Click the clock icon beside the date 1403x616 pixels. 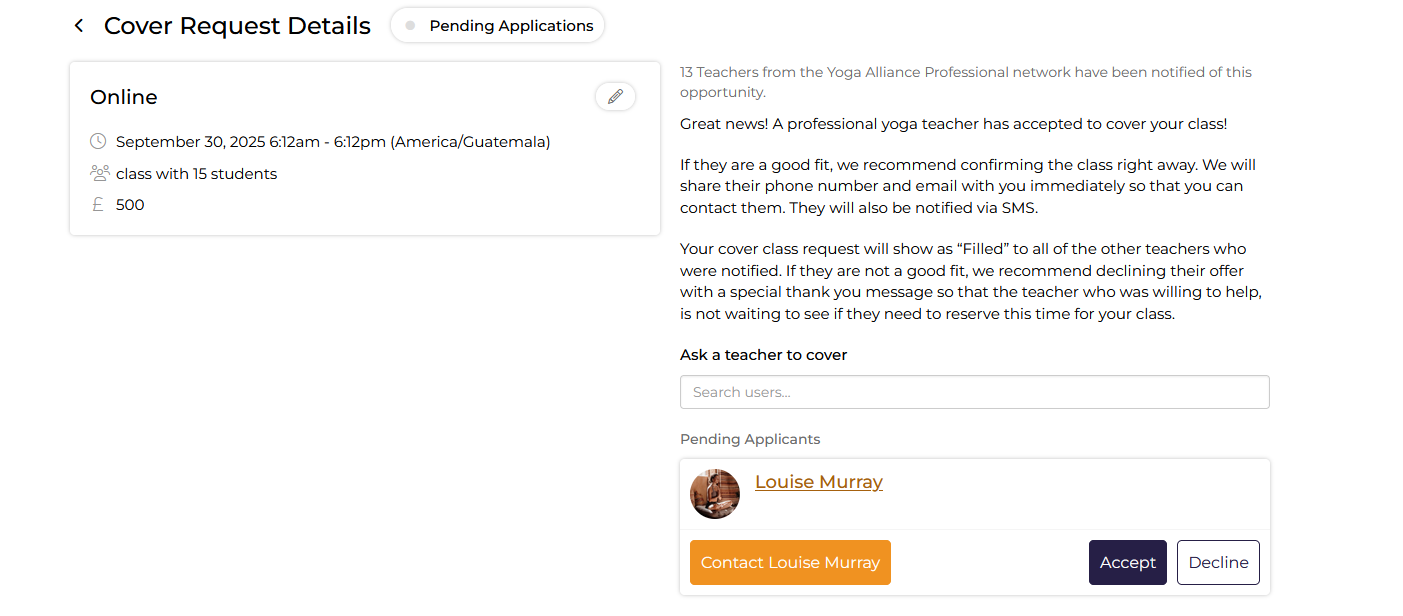click(x=98, y=141)
